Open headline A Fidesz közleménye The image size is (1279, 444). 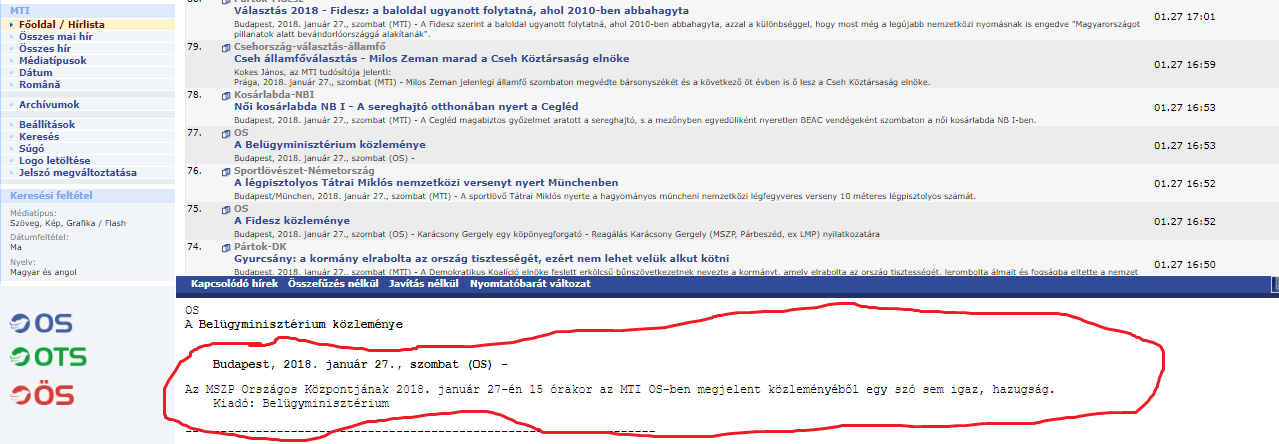click(291, 220)
